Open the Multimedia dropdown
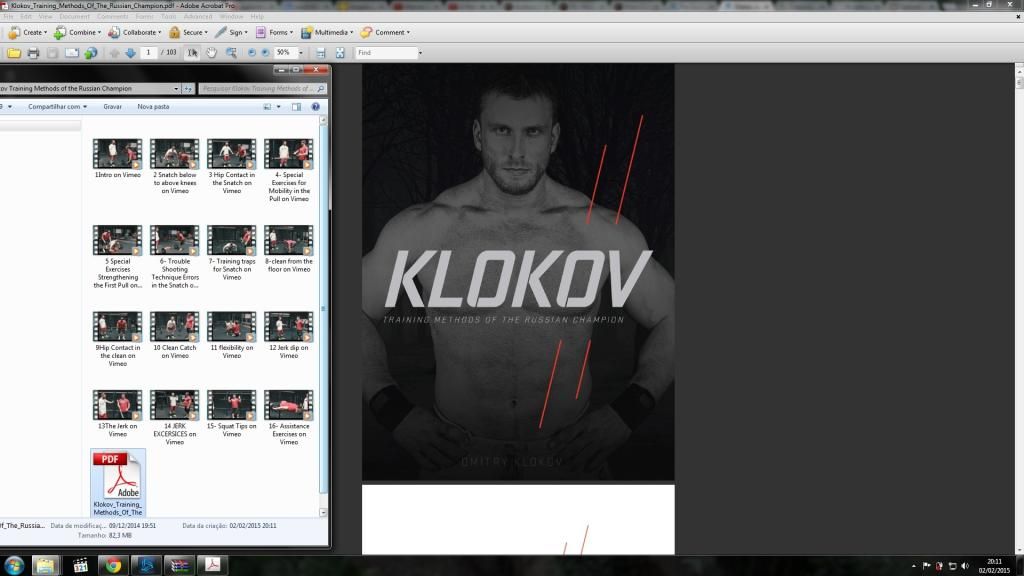1024x576 pixels. tap(327, 32)
